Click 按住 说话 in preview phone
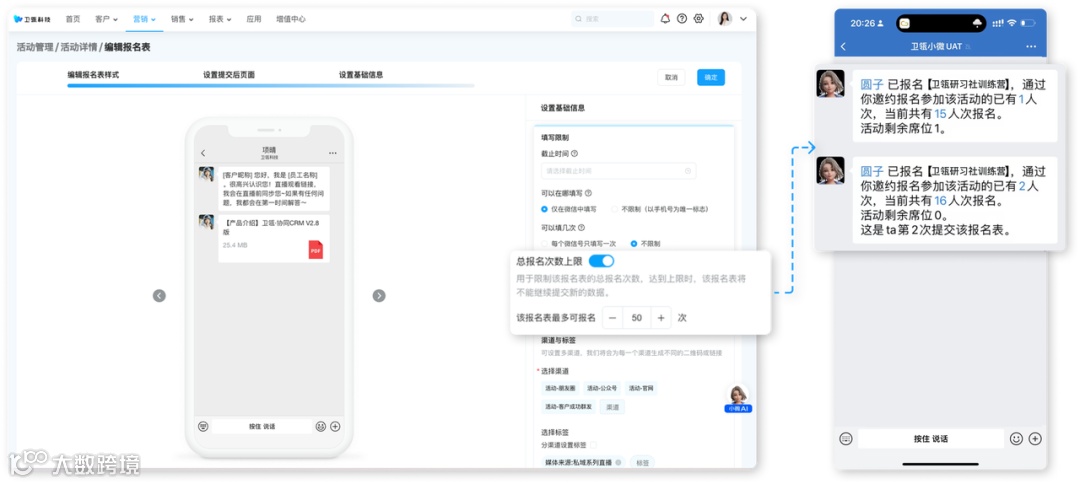1080x484 pixels. pos(262,426)
